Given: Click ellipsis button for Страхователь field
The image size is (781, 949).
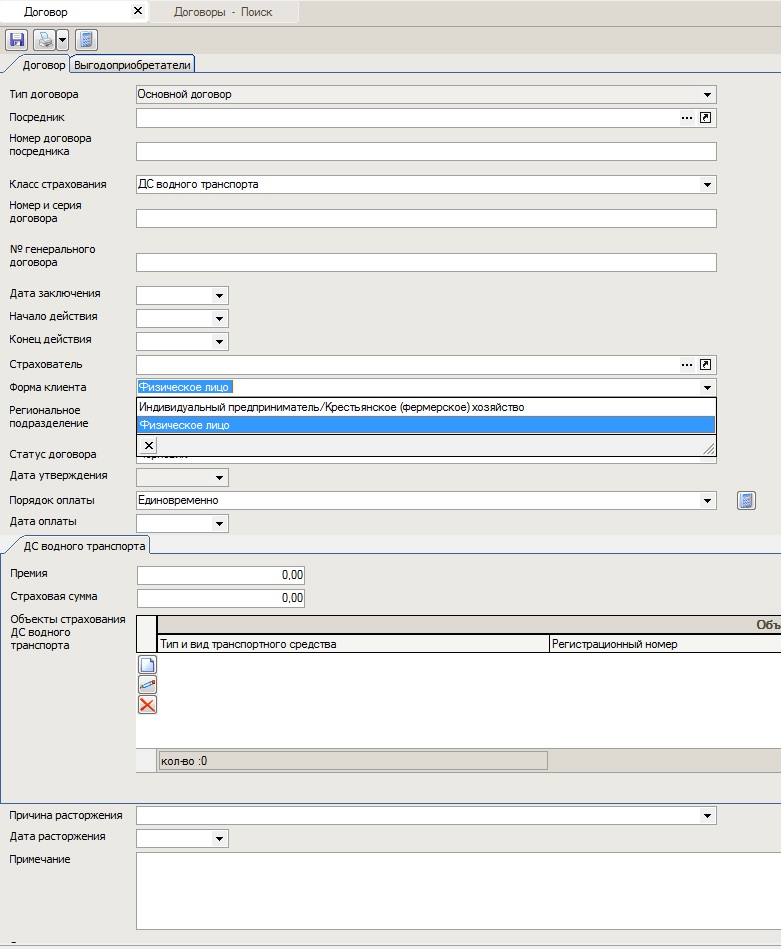Looking at the screenshot, I should click(687, 365).
